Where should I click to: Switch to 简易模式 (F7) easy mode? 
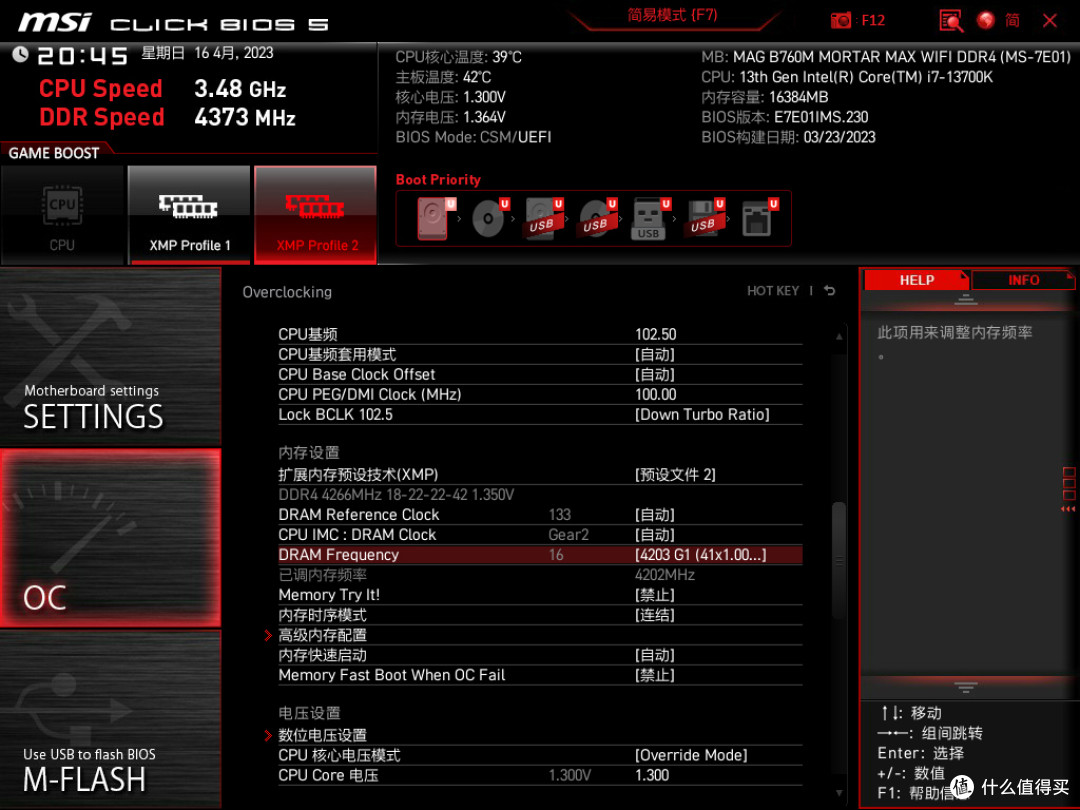click(672, 15)
